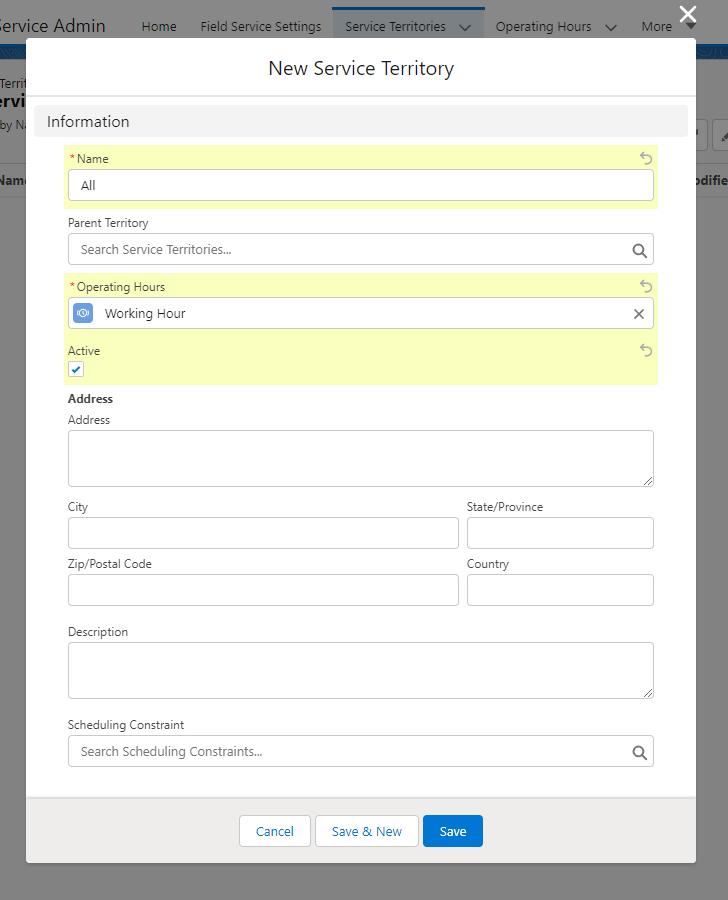Image resolution: width=728 pixels, height=900 pixels.
Task: Click the undo icon for Active checkbox
Action: [x=646, y=350]
